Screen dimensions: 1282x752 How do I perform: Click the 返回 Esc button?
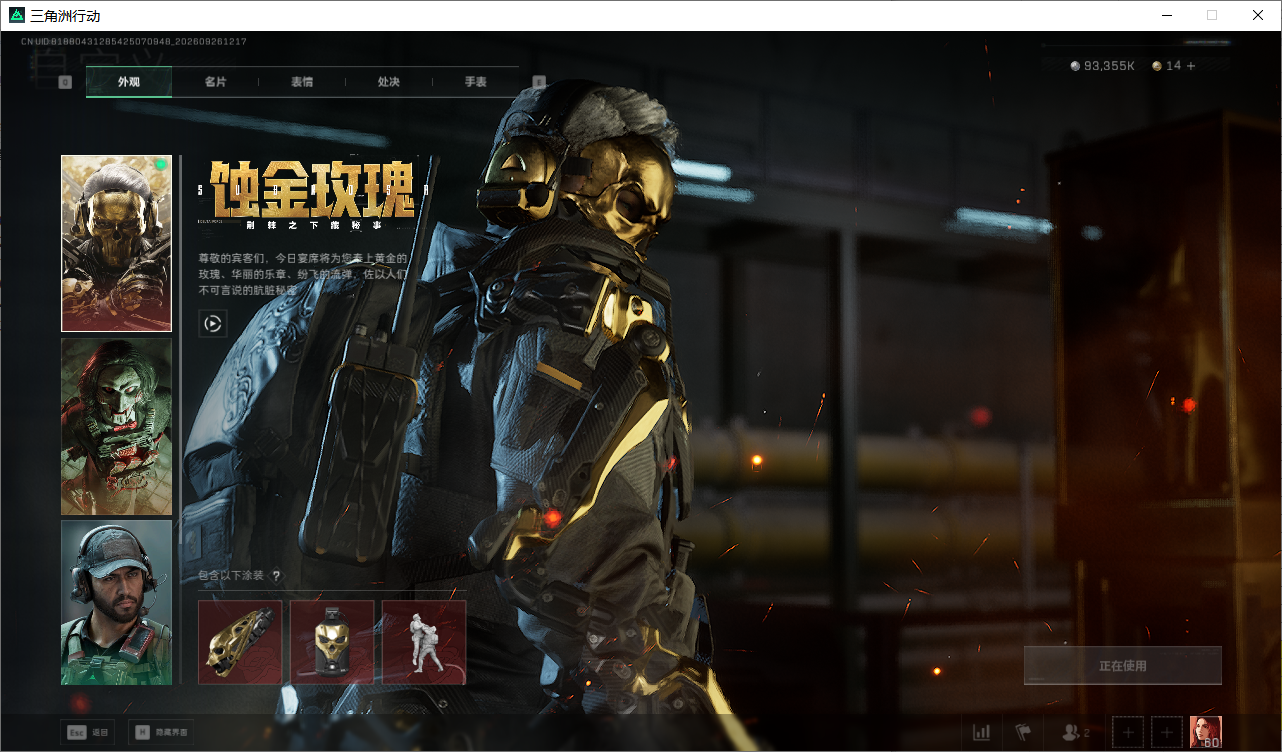[88, 733]
